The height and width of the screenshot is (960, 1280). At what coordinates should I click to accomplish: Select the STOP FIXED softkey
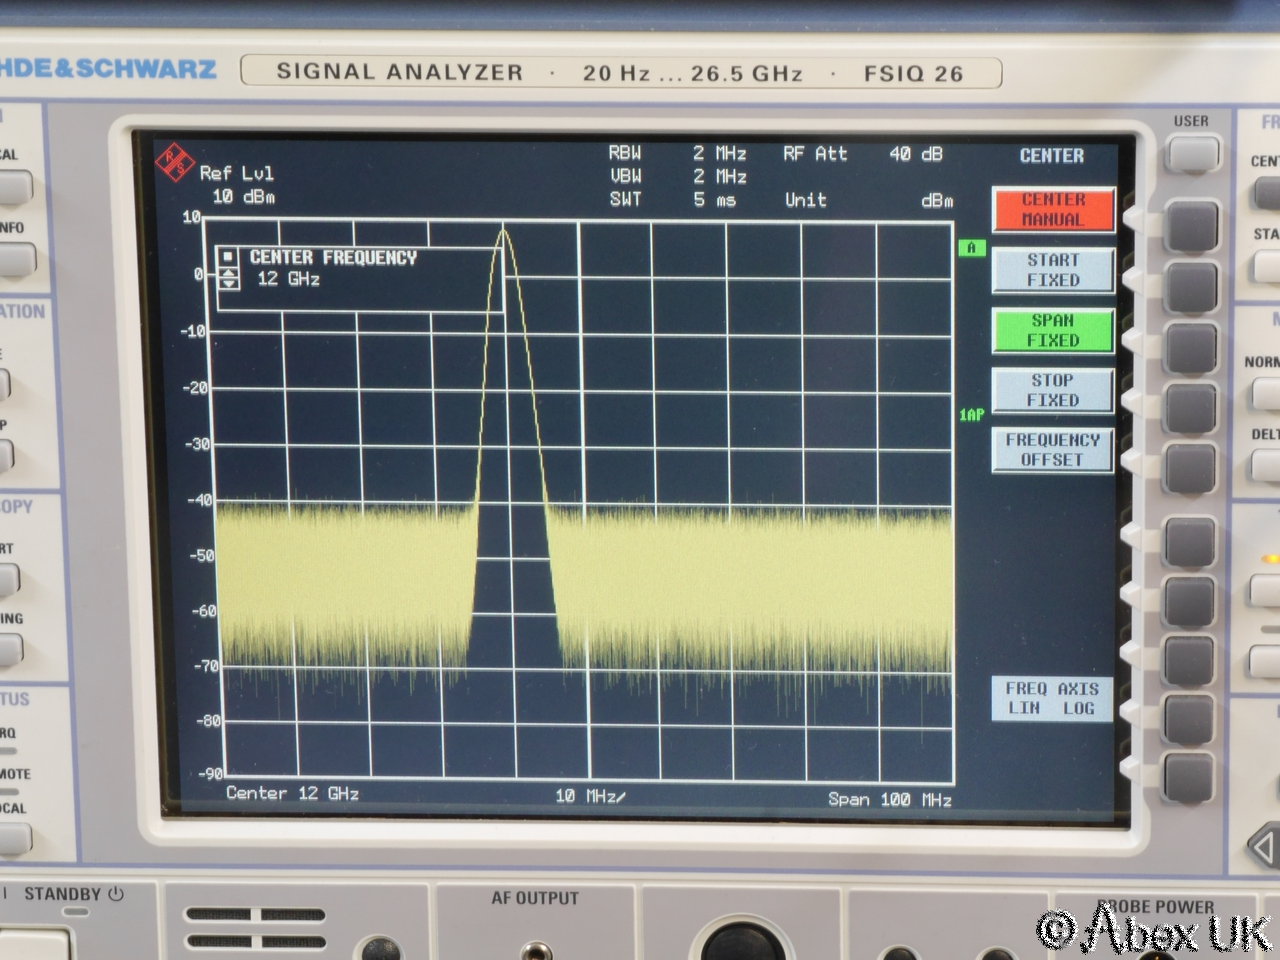pos(1053,391)
